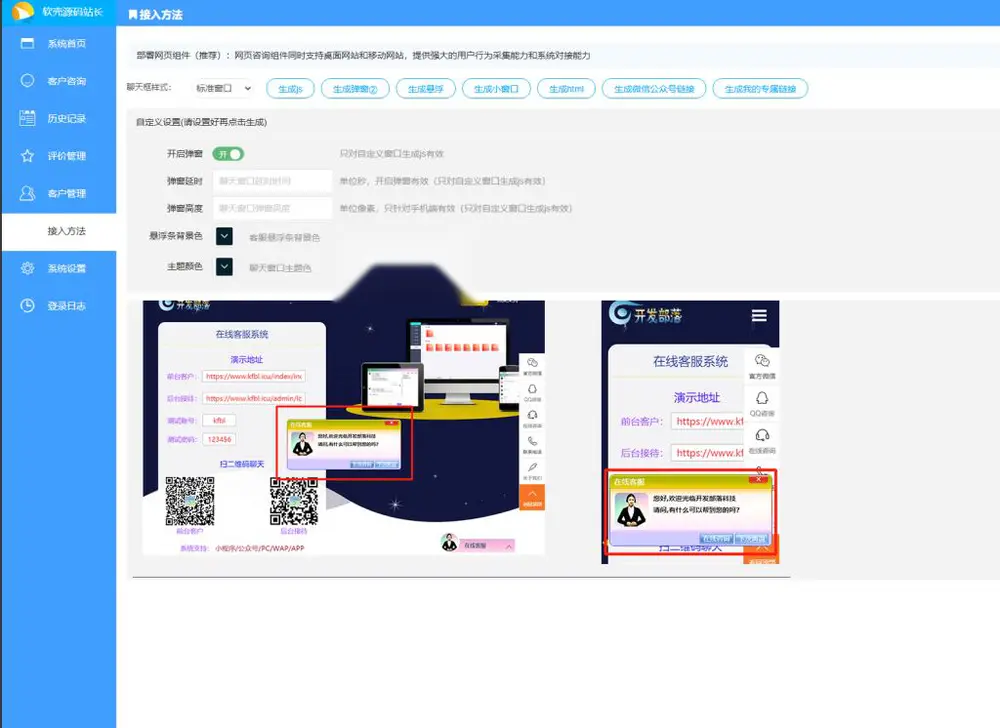Click the 生成html button

click(x=566, y=89)
